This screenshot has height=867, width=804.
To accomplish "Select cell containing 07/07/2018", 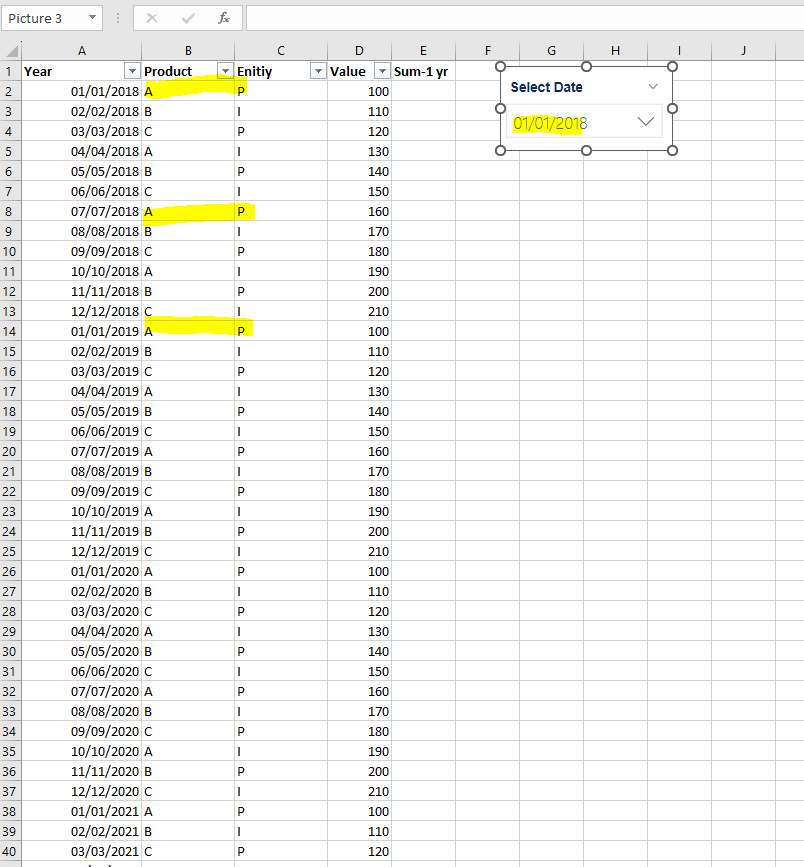I will (x=82, y=211).
